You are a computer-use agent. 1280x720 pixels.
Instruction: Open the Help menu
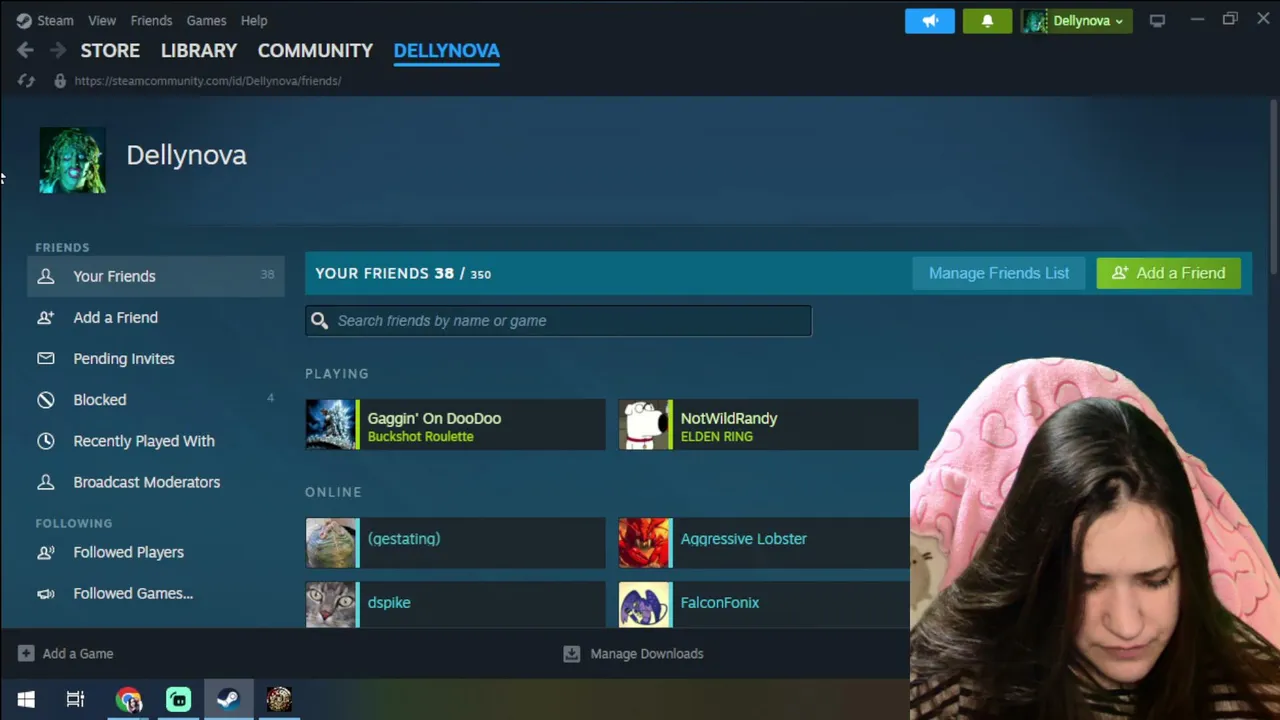[254, 20]
